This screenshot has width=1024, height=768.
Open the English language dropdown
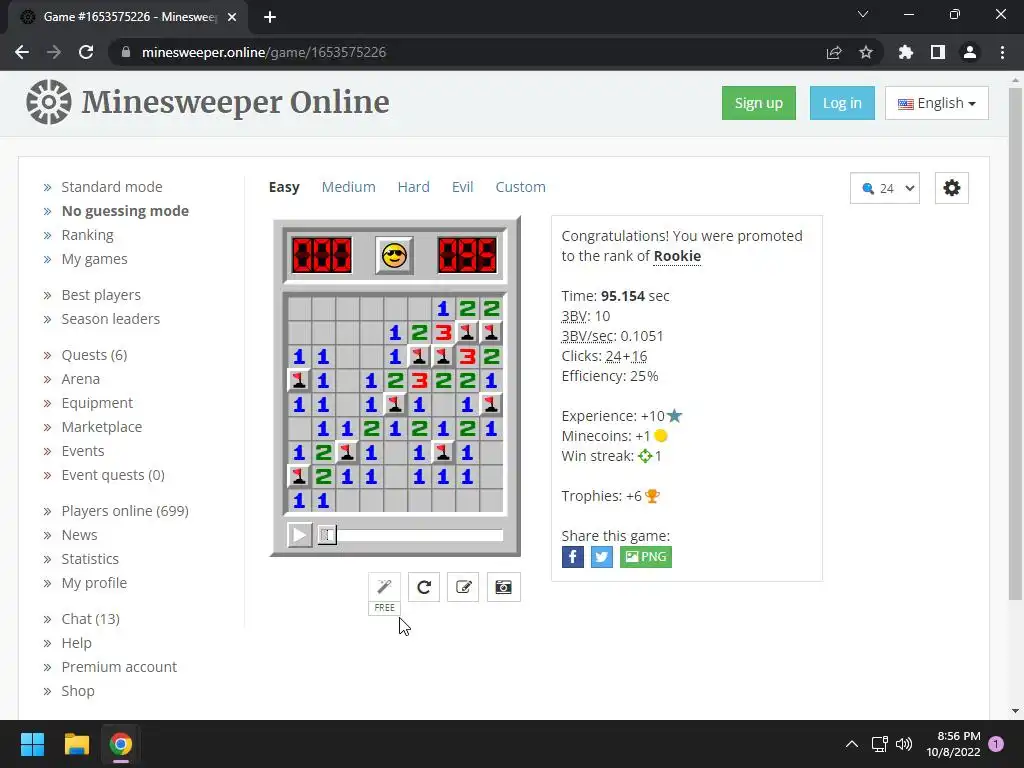pyautogui.click(x=936, y=103)
